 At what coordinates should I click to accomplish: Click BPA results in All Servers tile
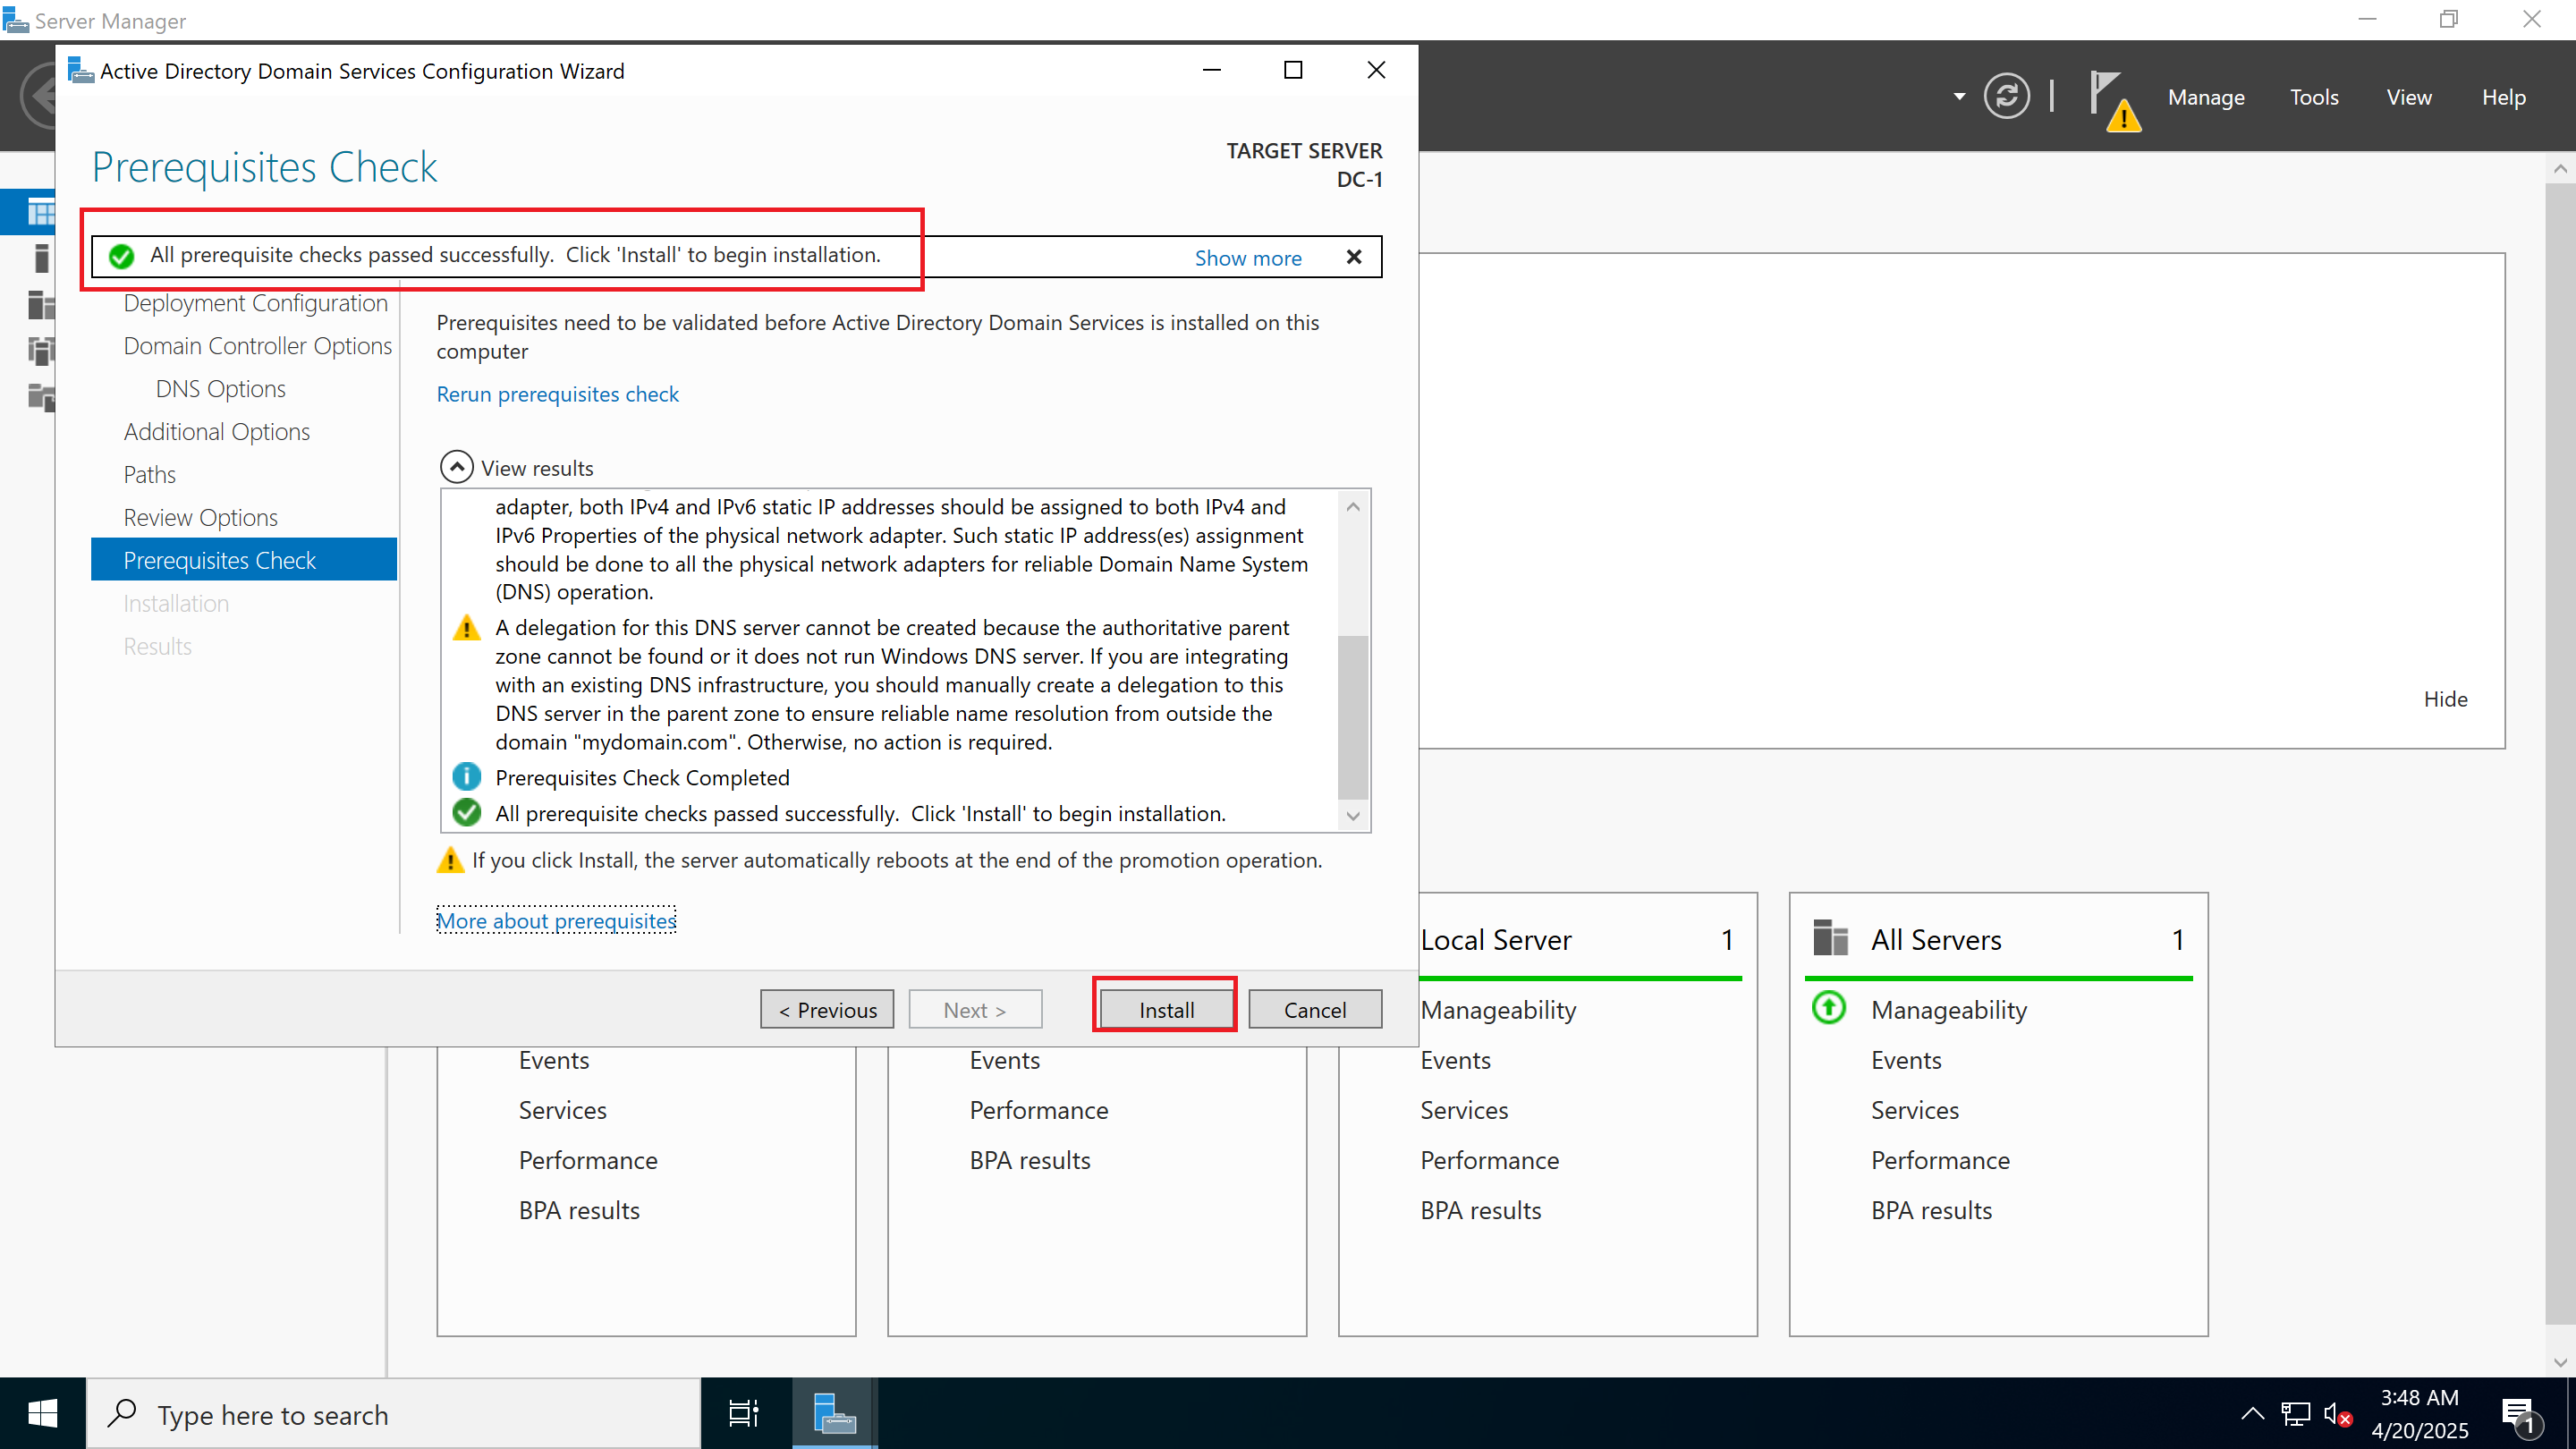(x=1931, y=1210)
